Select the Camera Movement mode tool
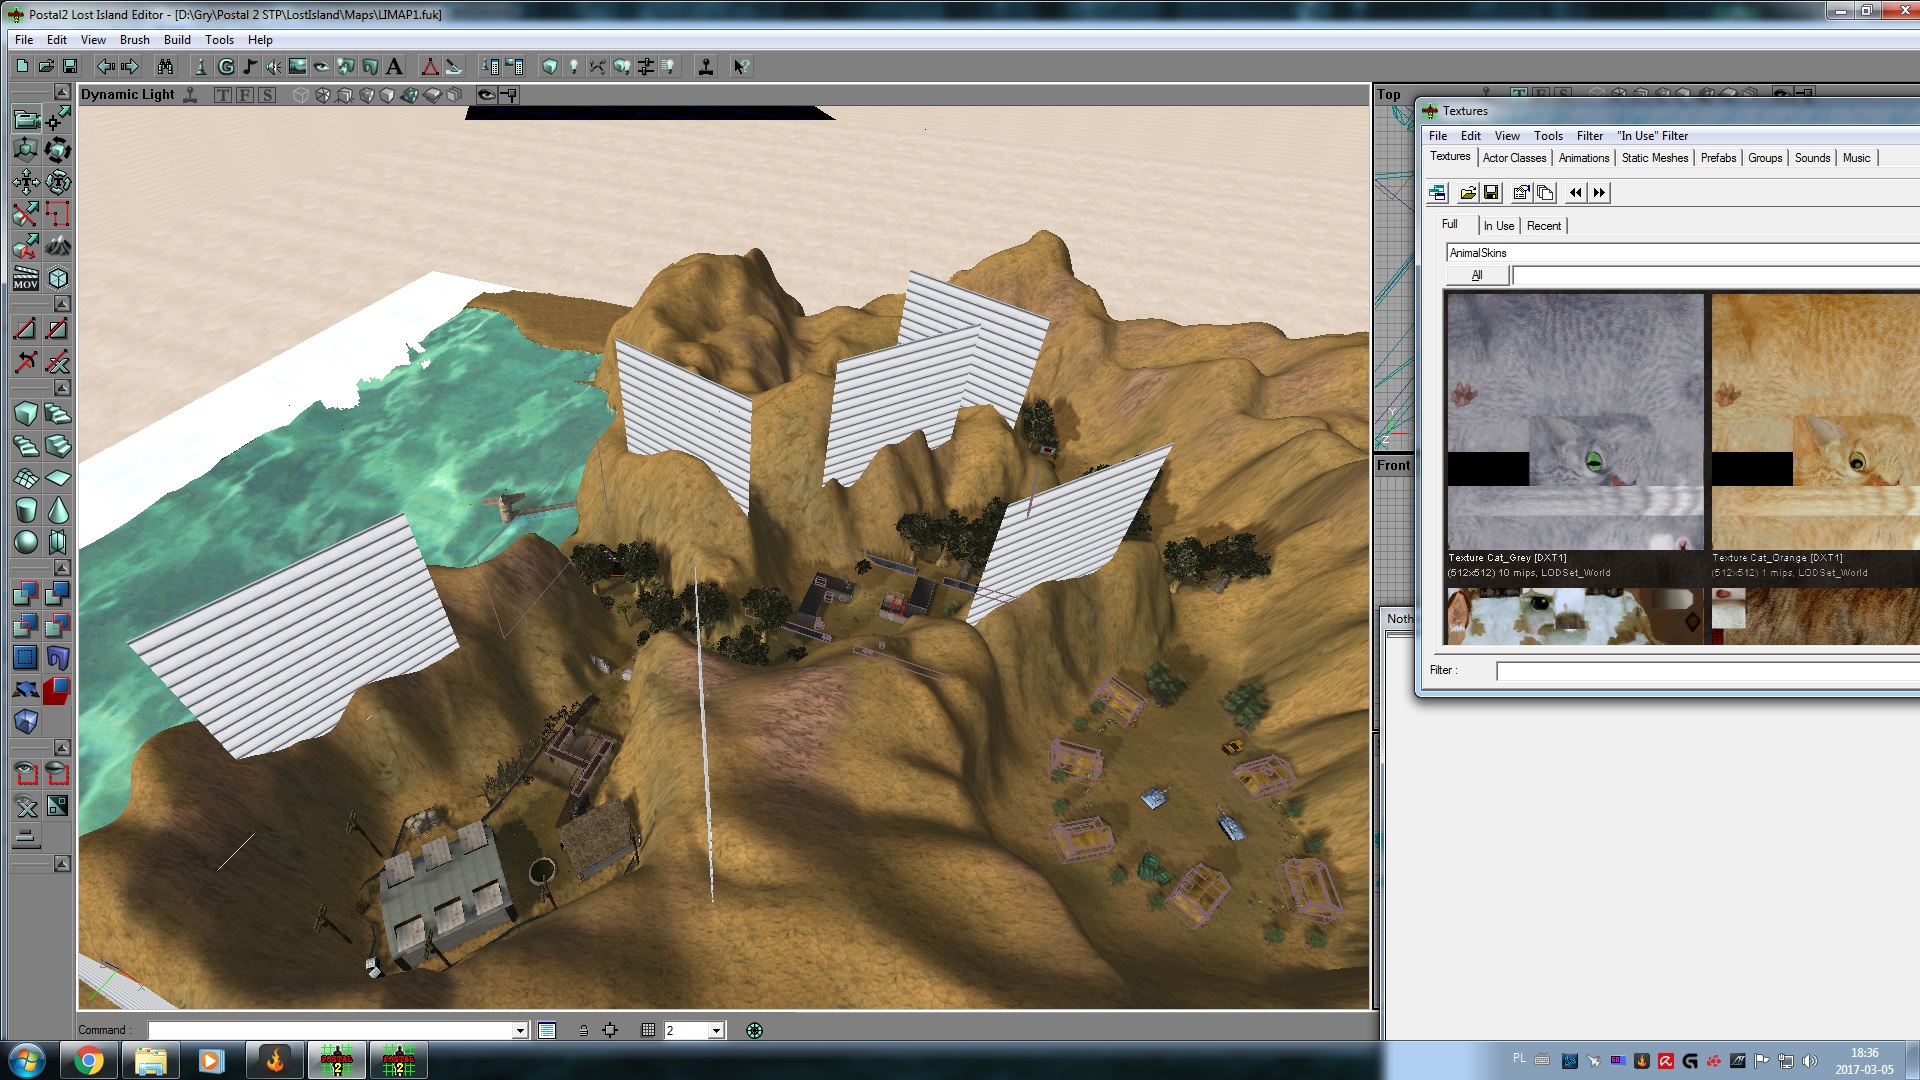The height and width of the screenshot is (1080, 1920). click(26, 119)
